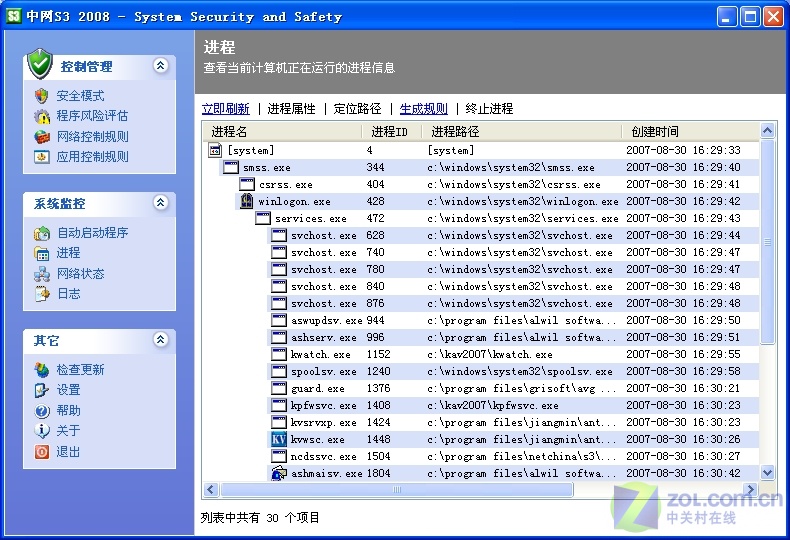Sort by 进程ID column header
The width and height of the screenshot is (790, 540).
pyautogui.click(x=391, y=132)
